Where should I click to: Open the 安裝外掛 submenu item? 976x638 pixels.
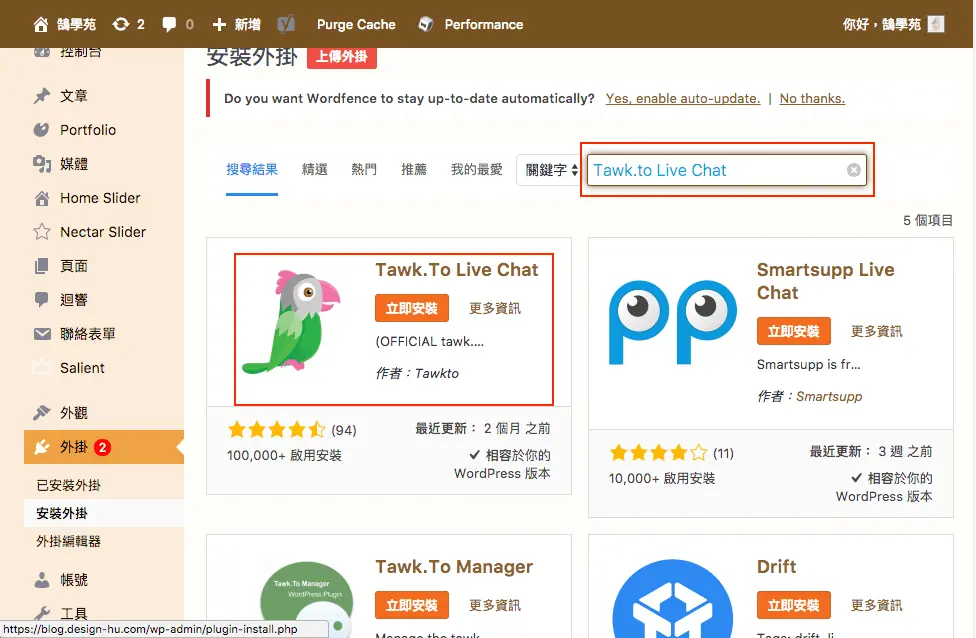point(62,514)
